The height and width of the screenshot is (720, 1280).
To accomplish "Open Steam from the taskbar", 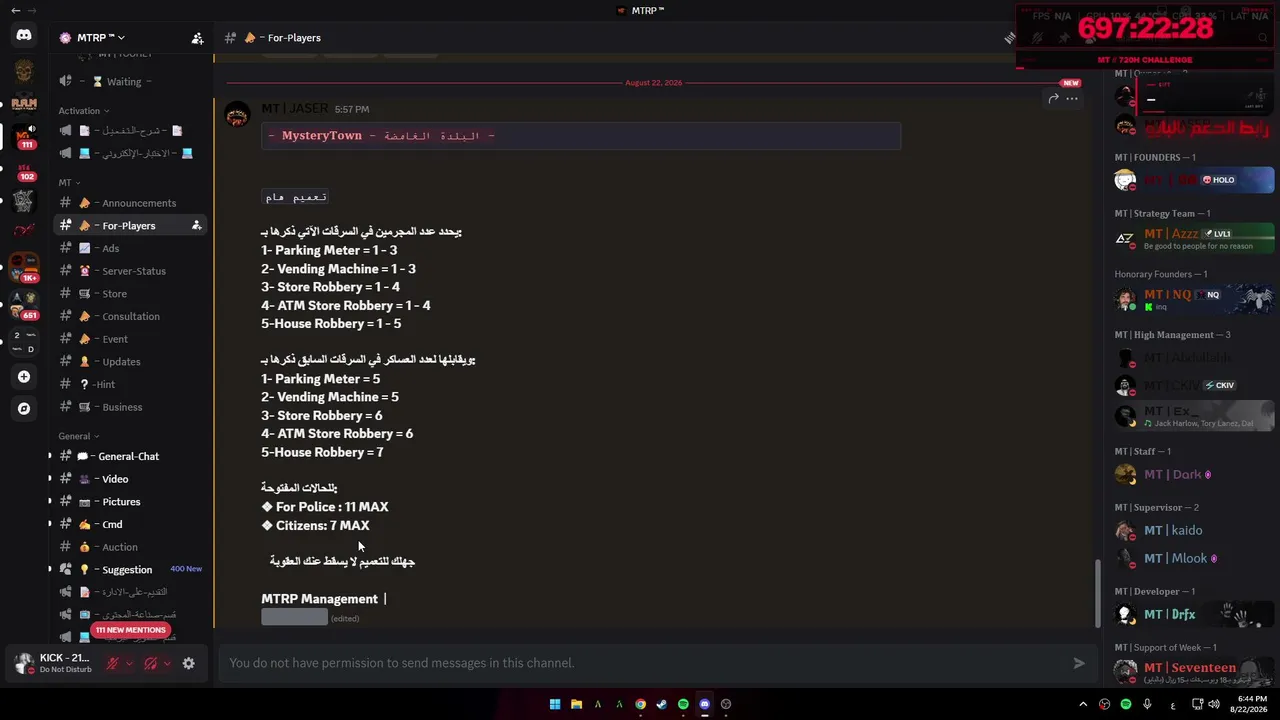I will pyautogui.click(x=662, y=704).
